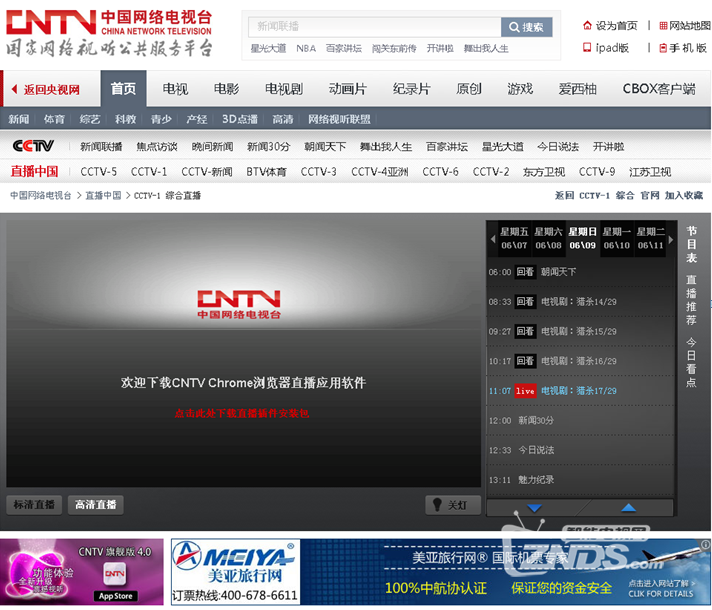This screenshot has height=610, width=712.
Task: Click the red live badge for 猎杀17/29
Action: pyautogui.click(x=525, y=391)
